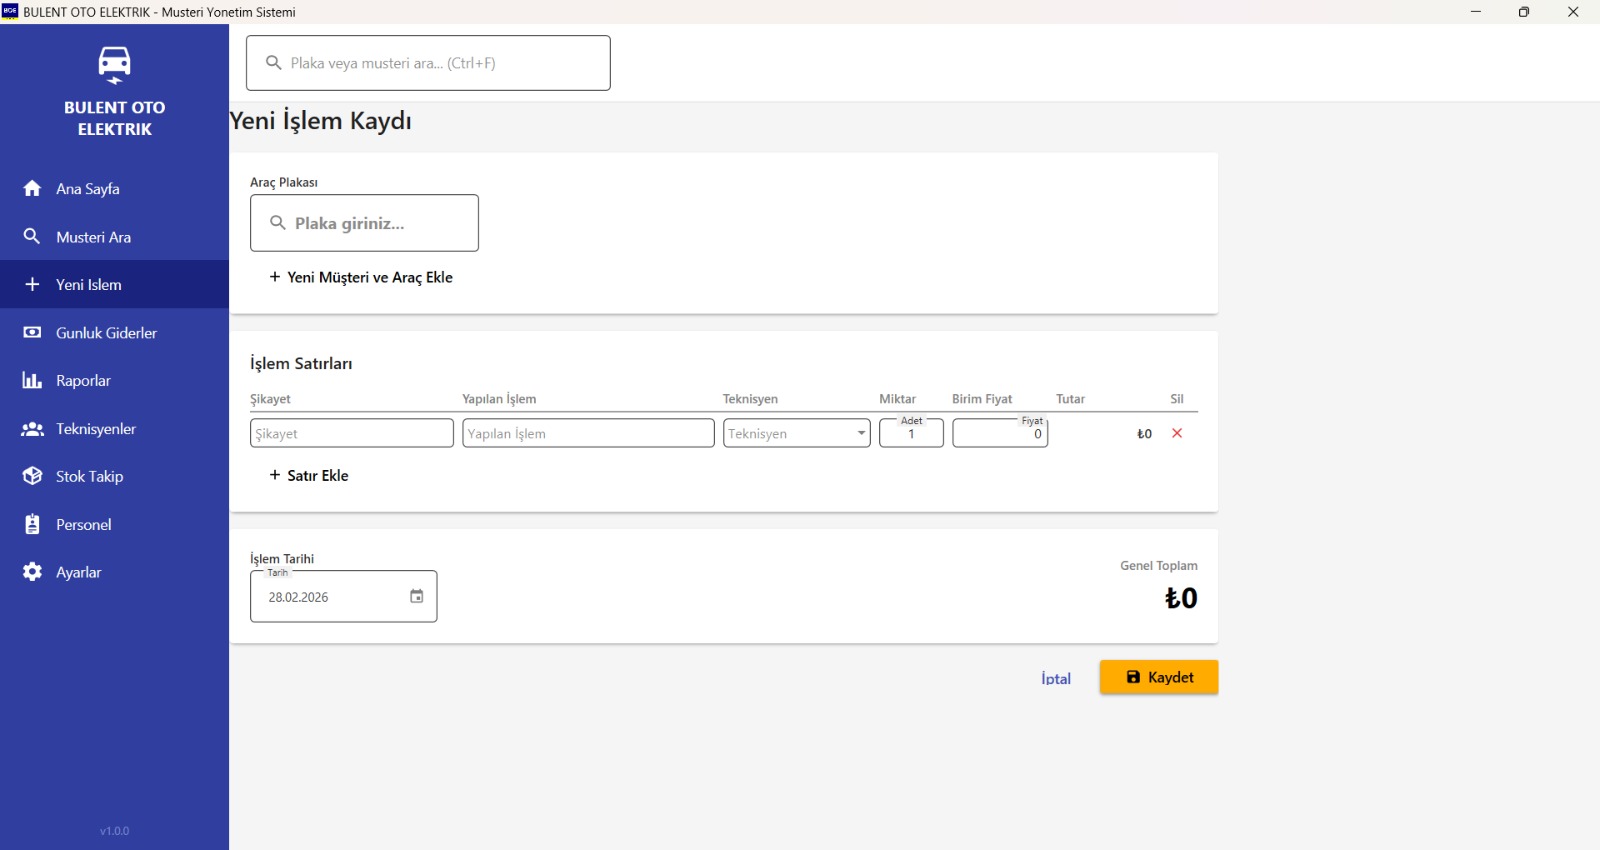Screen dimensions: 1600x850
Task: Click the home icon for Ana Sayfa
Action: (x=32, y=189)
